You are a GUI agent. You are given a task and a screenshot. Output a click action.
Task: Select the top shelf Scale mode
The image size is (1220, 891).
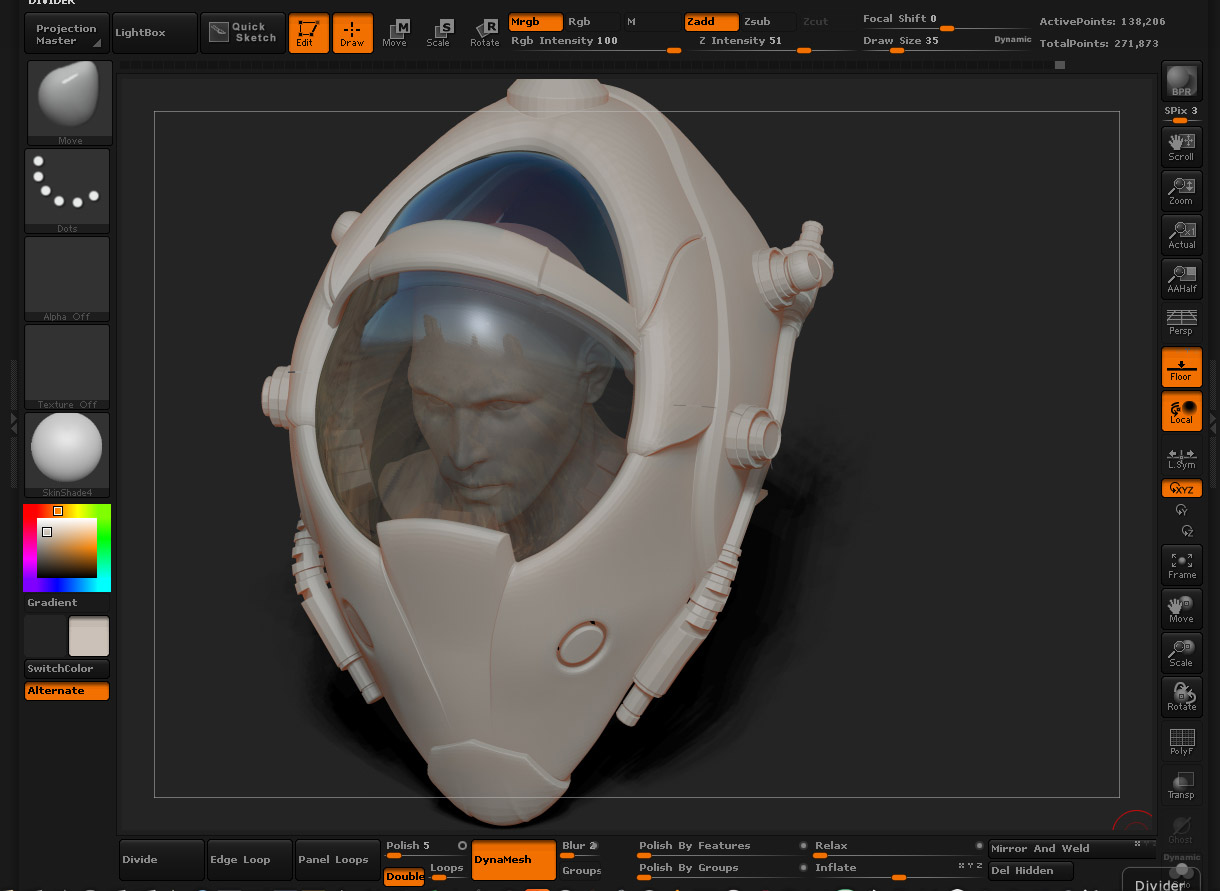439,33
